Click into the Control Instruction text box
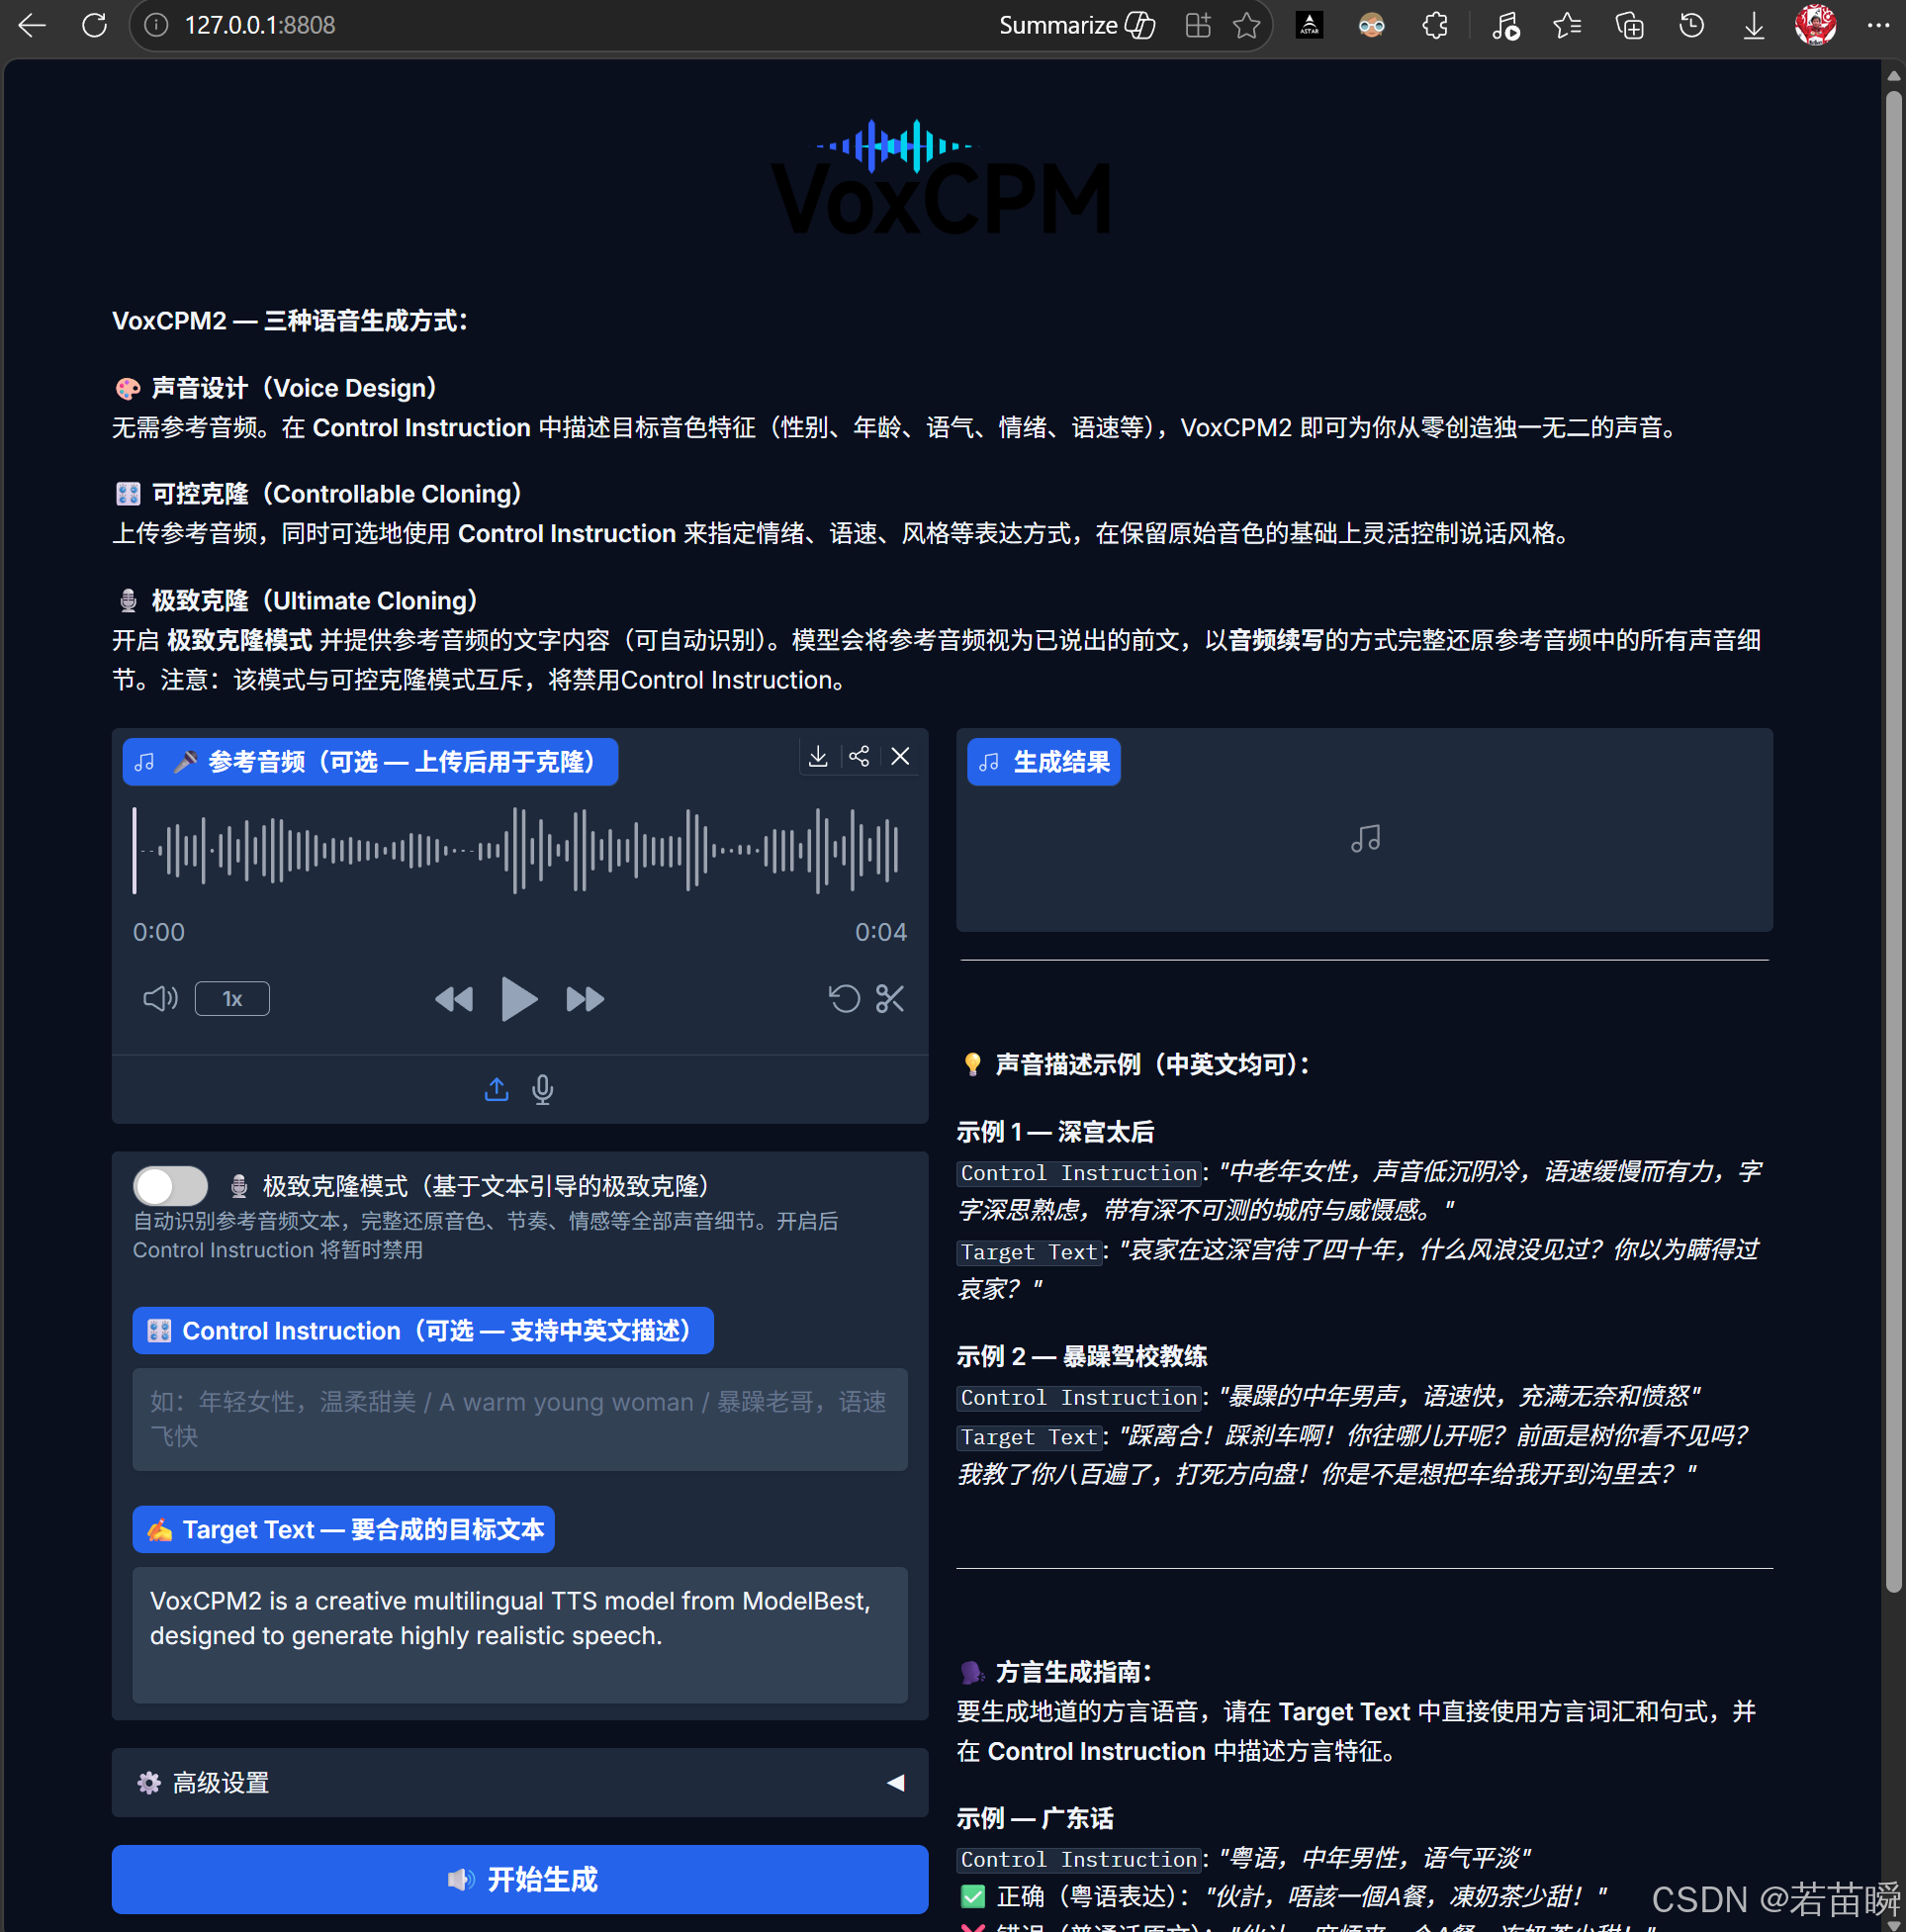 coord(519,1419)
